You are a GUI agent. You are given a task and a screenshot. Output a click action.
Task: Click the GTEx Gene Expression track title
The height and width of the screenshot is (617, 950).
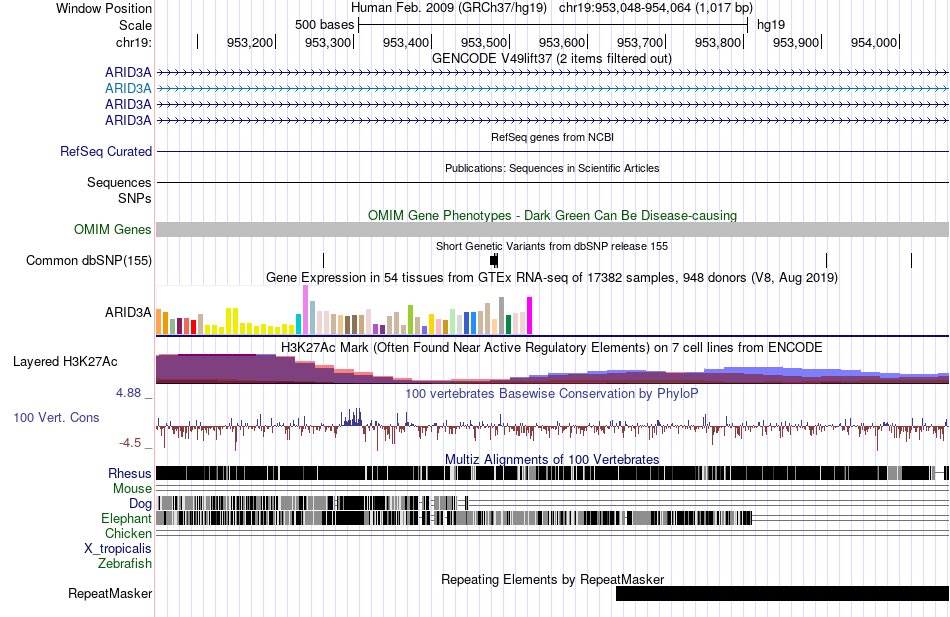tap(552, 278)
